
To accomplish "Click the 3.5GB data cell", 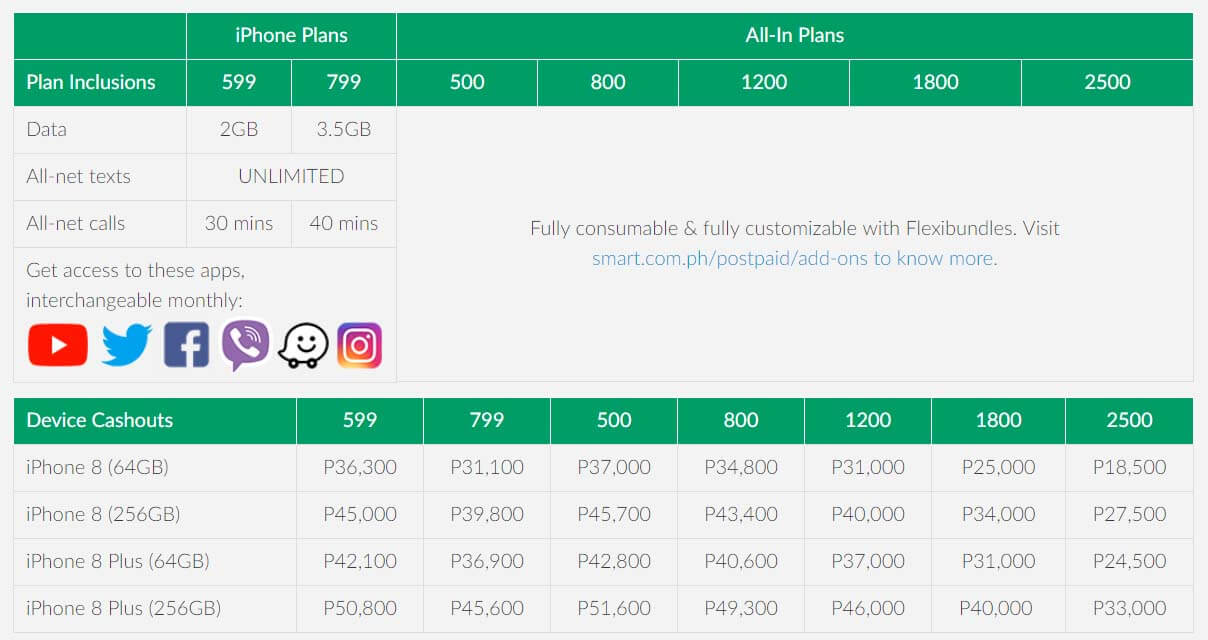I will (x=343, y=129).
